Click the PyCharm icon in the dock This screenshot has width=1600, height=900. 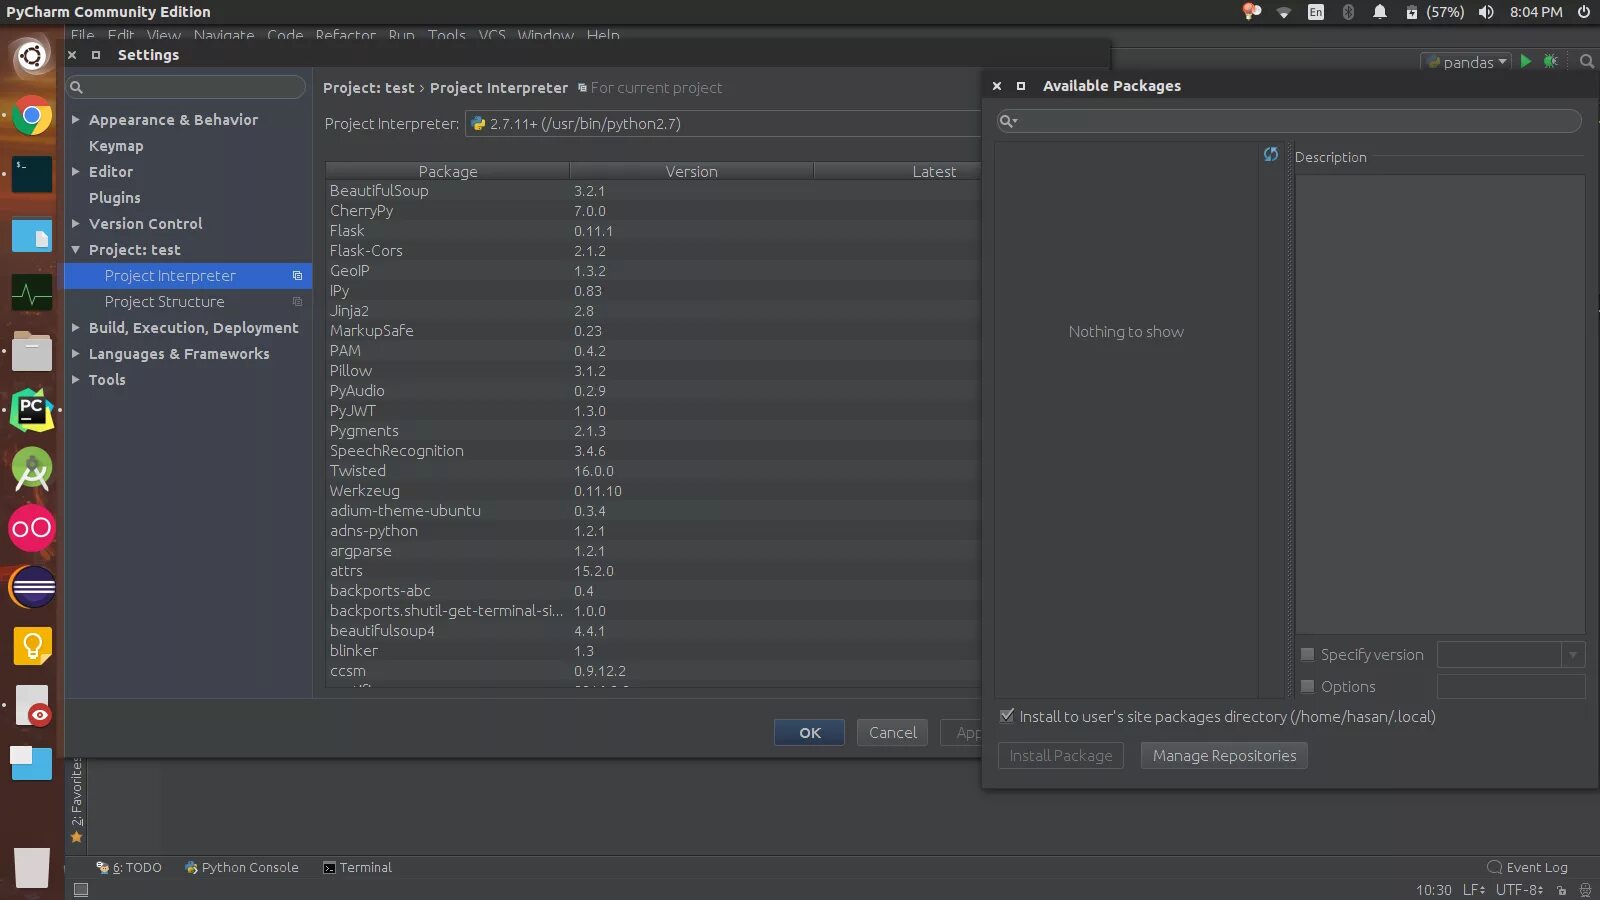pyautogui.click(x=32, y=410)
